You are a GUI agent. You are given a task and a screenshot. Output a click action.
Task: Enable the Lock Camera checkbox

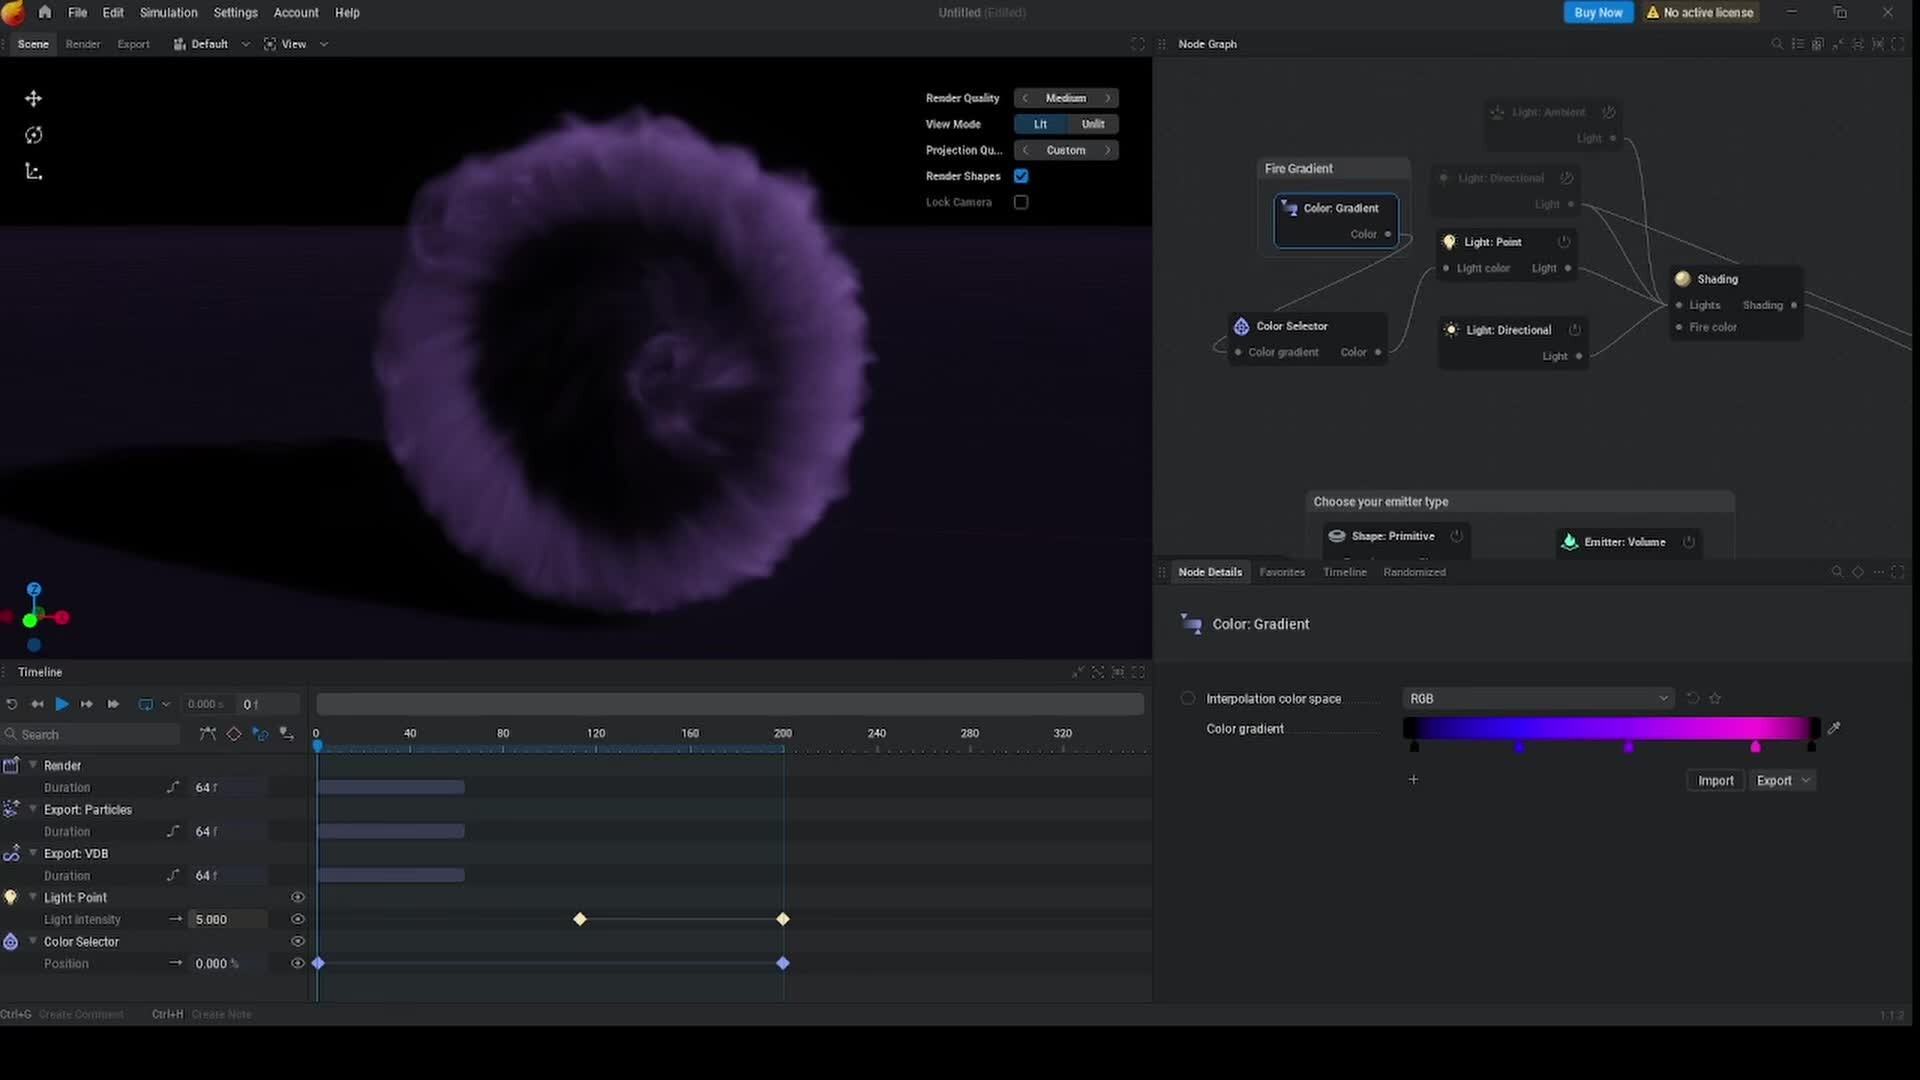tap(1021, 202)
